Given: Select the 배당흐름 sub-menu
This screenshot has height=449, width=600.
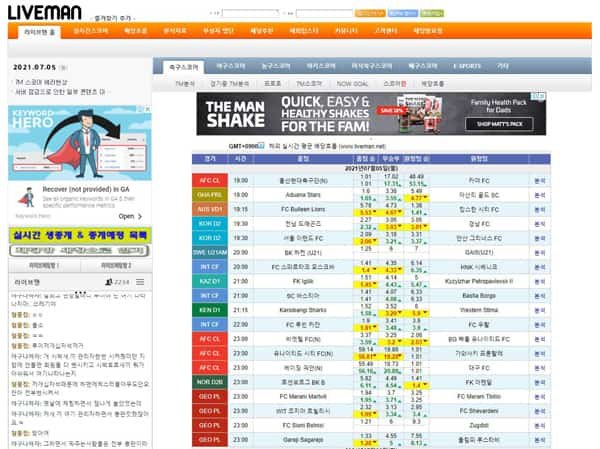Looking at the screenshot, I should click(x=433, y=84).
